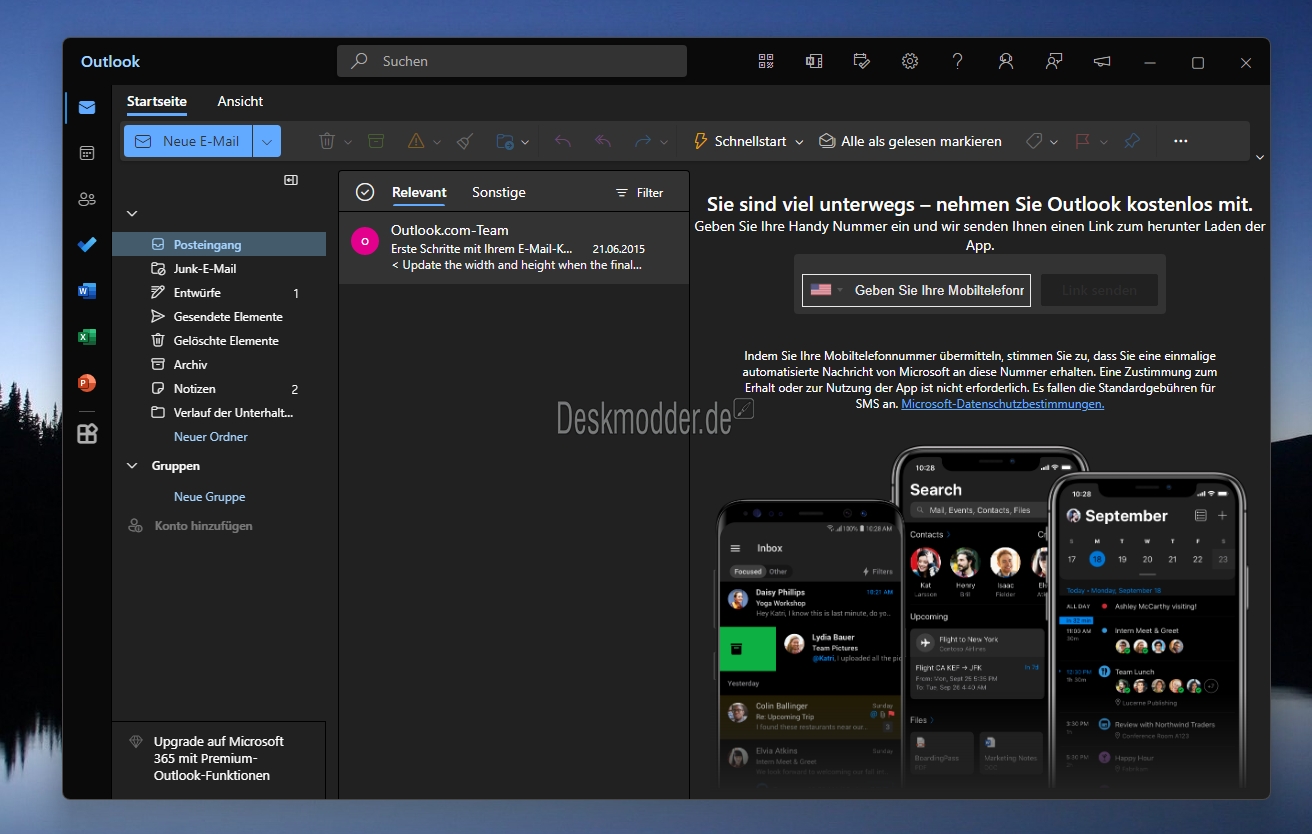Click the pin message icon
This screenshot has width=1312, height=834.
[1132, 141]
